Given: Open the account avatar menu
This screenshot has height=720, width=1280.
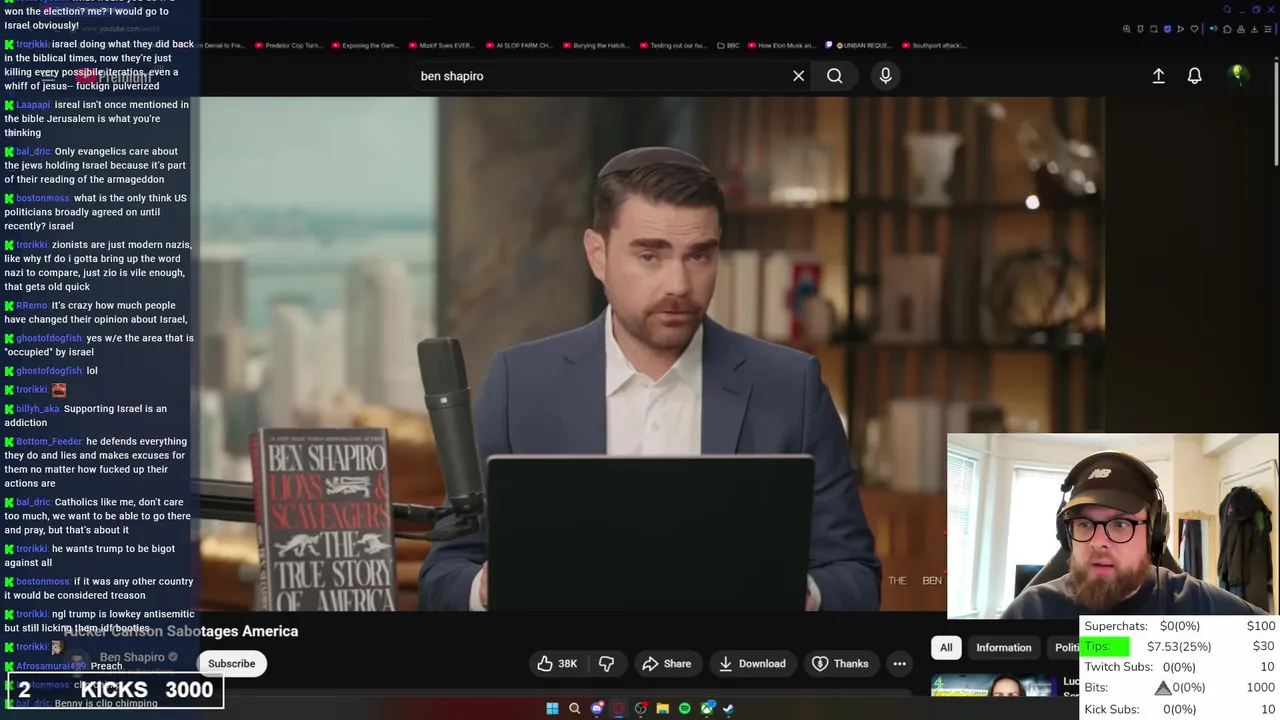Looking at the screenshot, I should 1237,74.
